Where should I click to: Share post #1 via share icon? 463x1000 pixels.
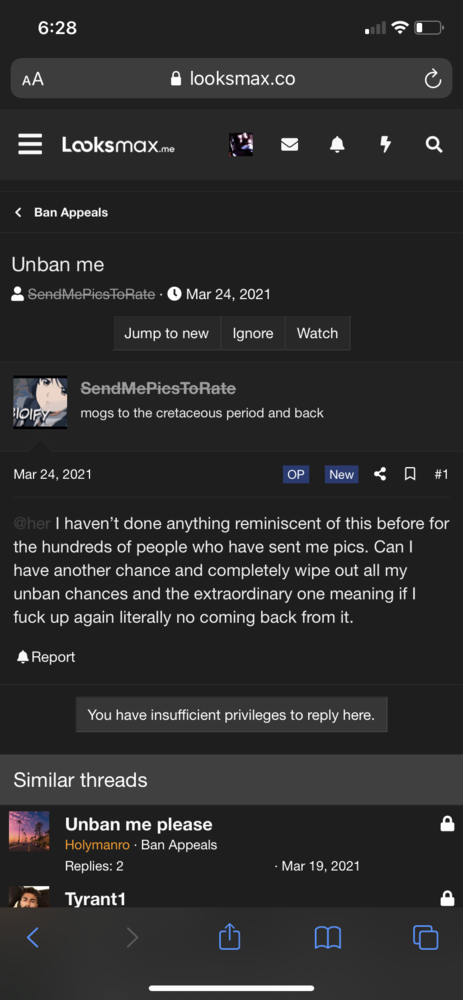380,474
